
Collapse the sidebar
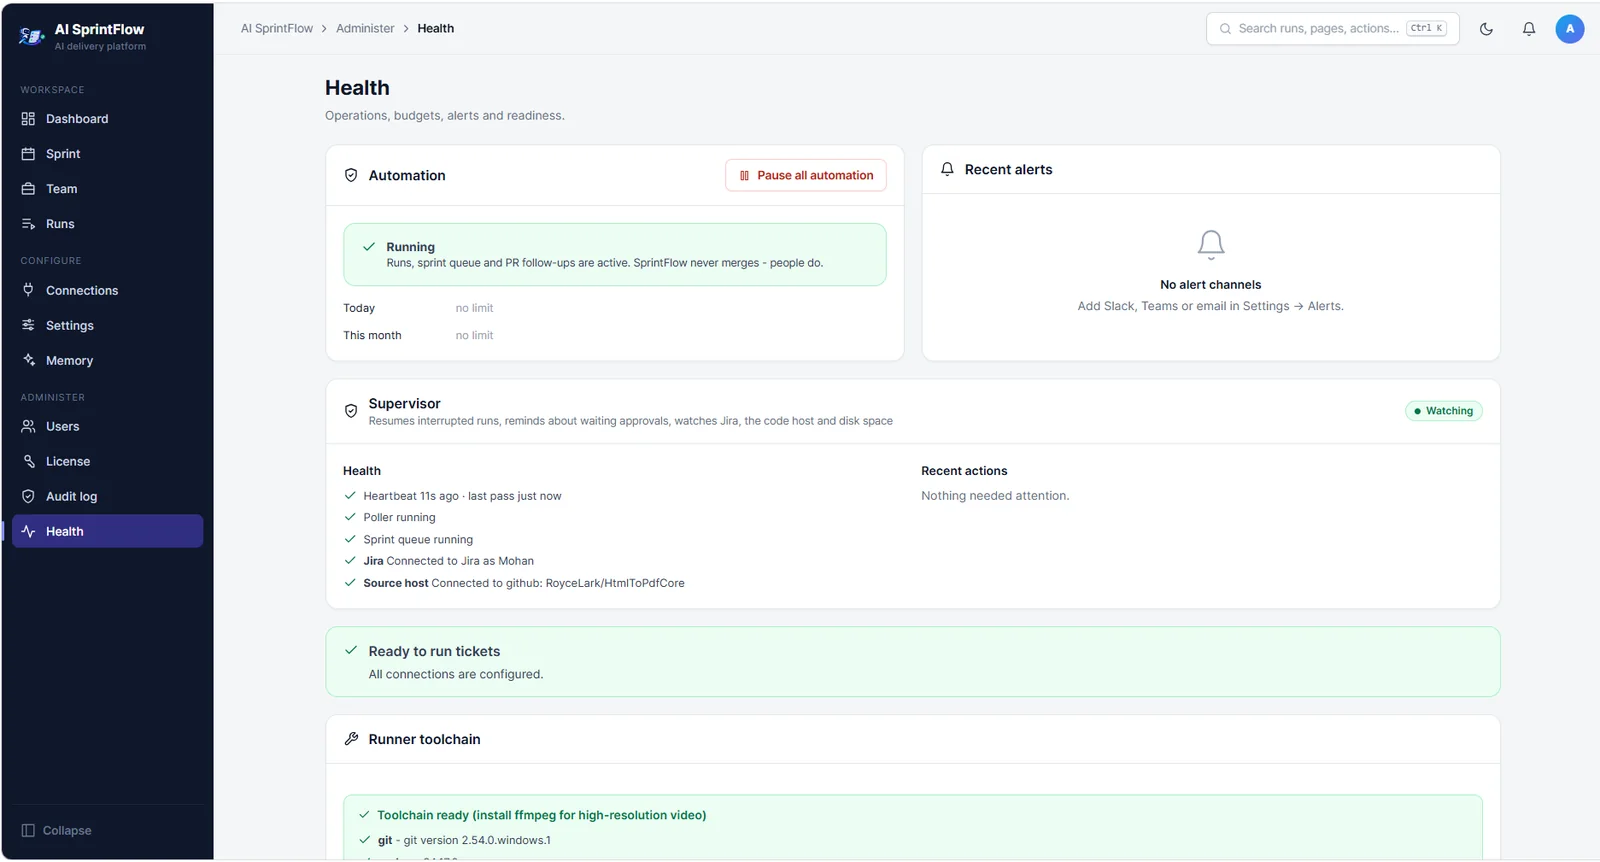[x=57, y=831]
